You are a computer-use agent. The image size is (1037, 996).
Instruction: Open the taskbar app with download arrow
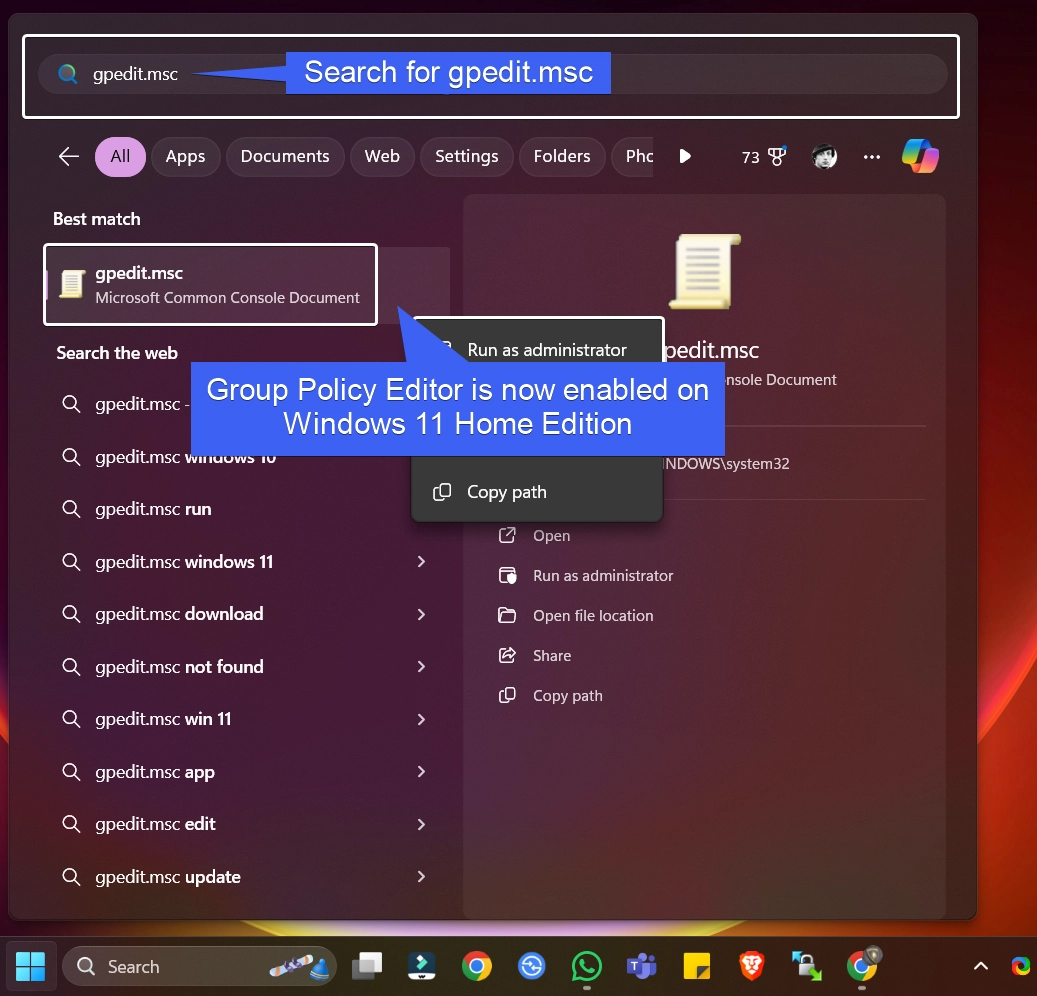pos(421,967)
